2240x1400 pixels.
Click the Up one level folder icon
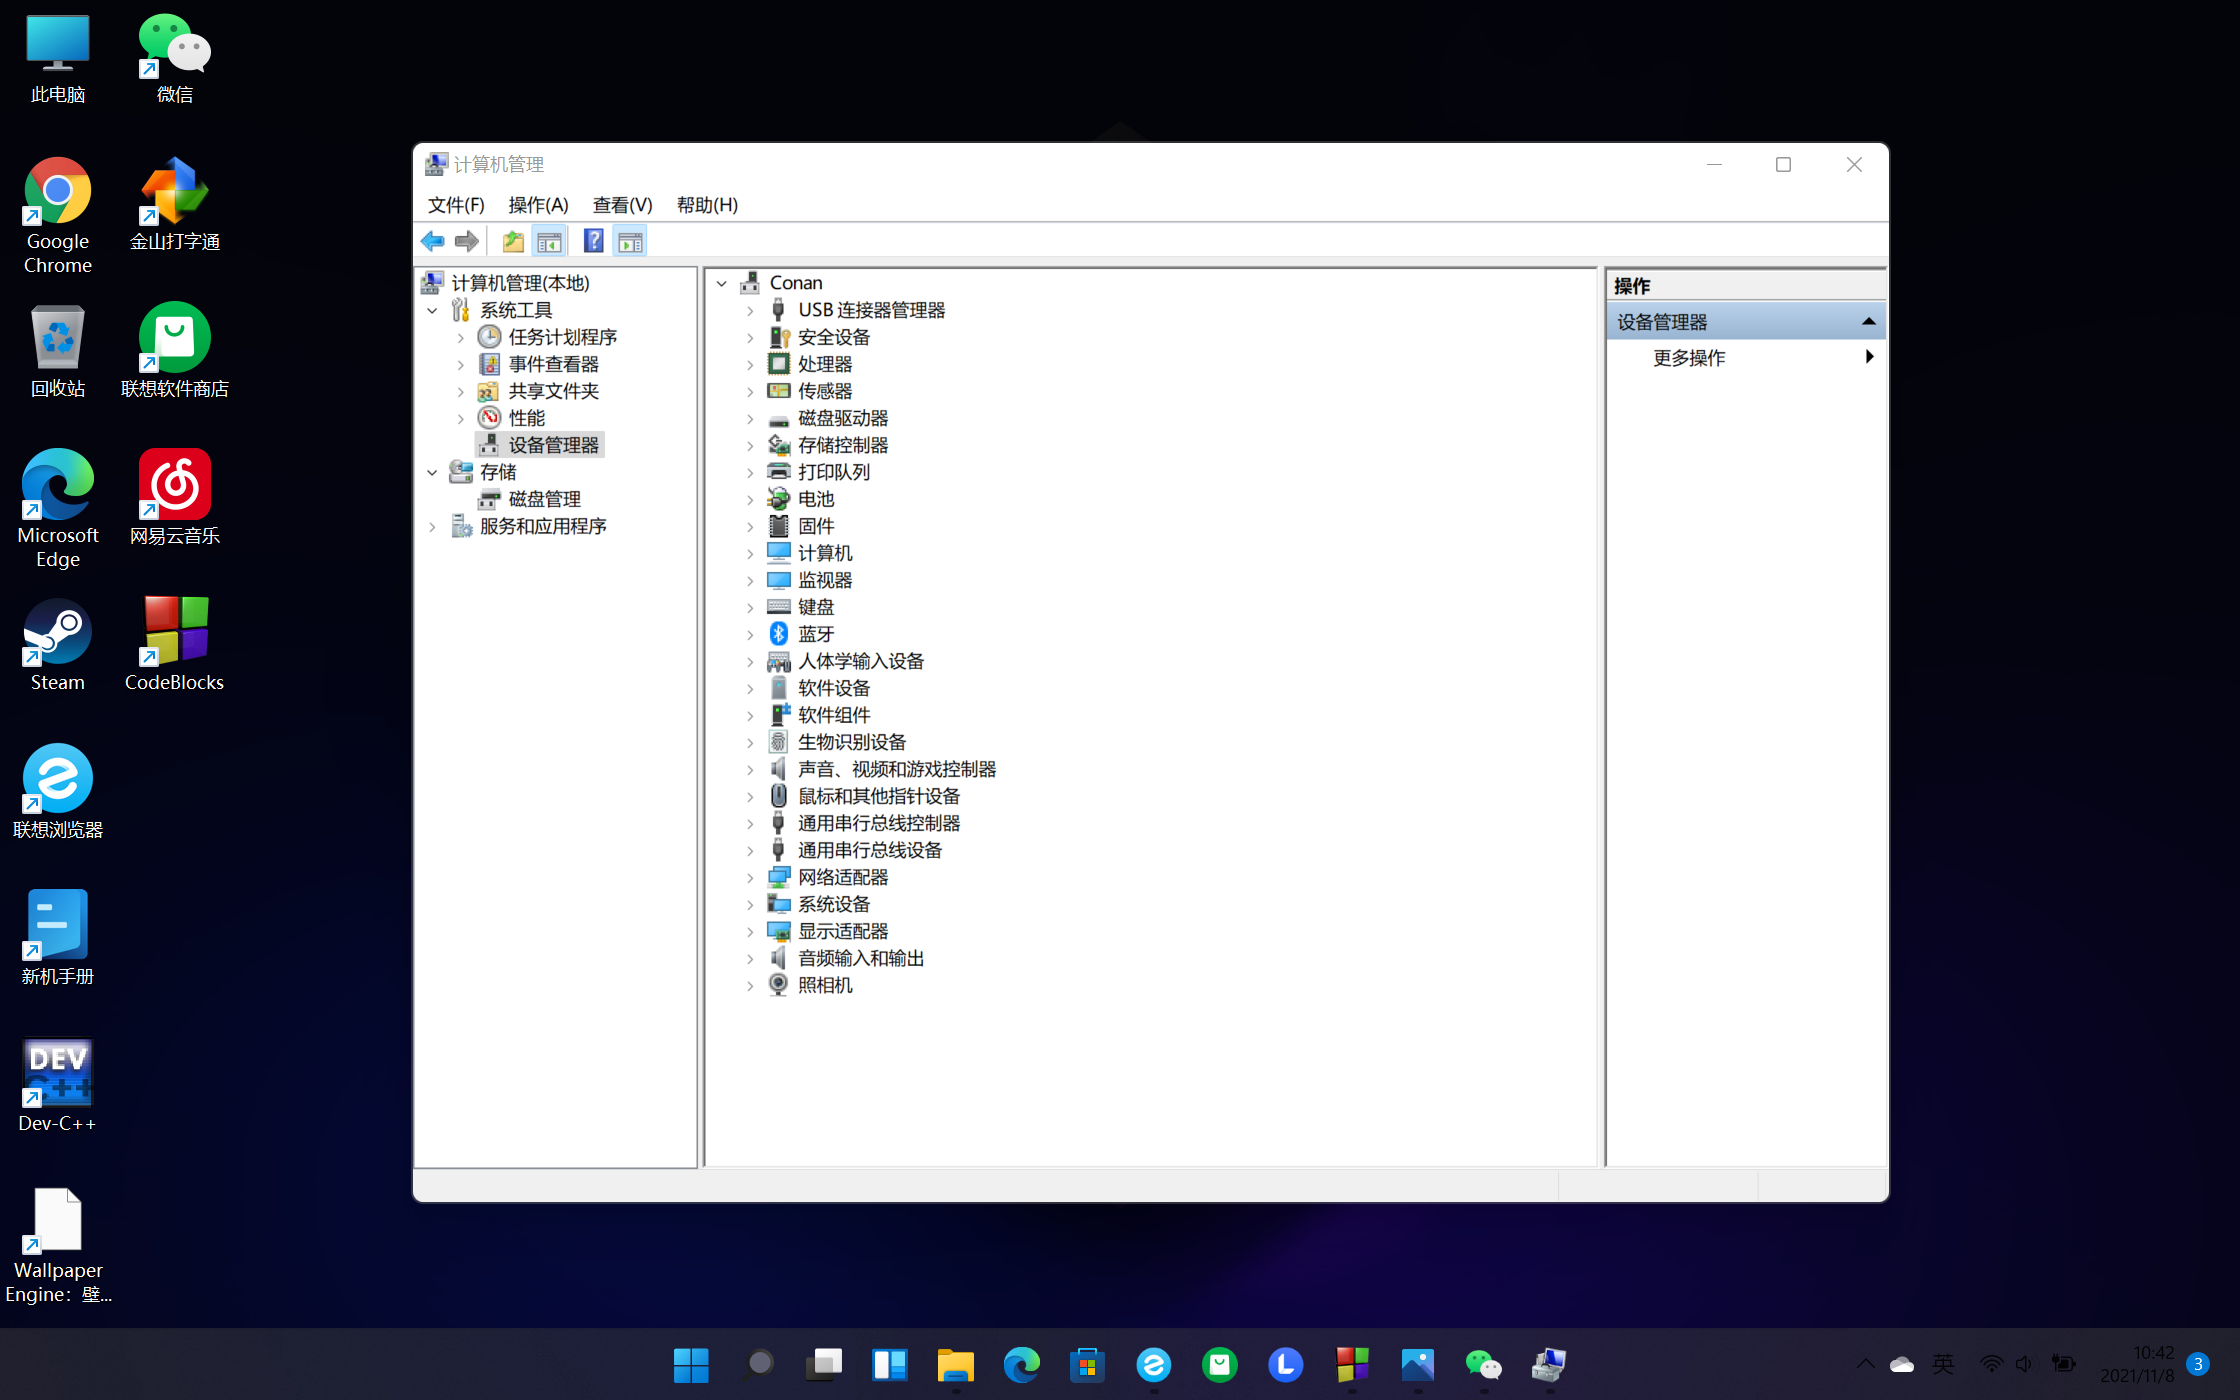(513, 241)
